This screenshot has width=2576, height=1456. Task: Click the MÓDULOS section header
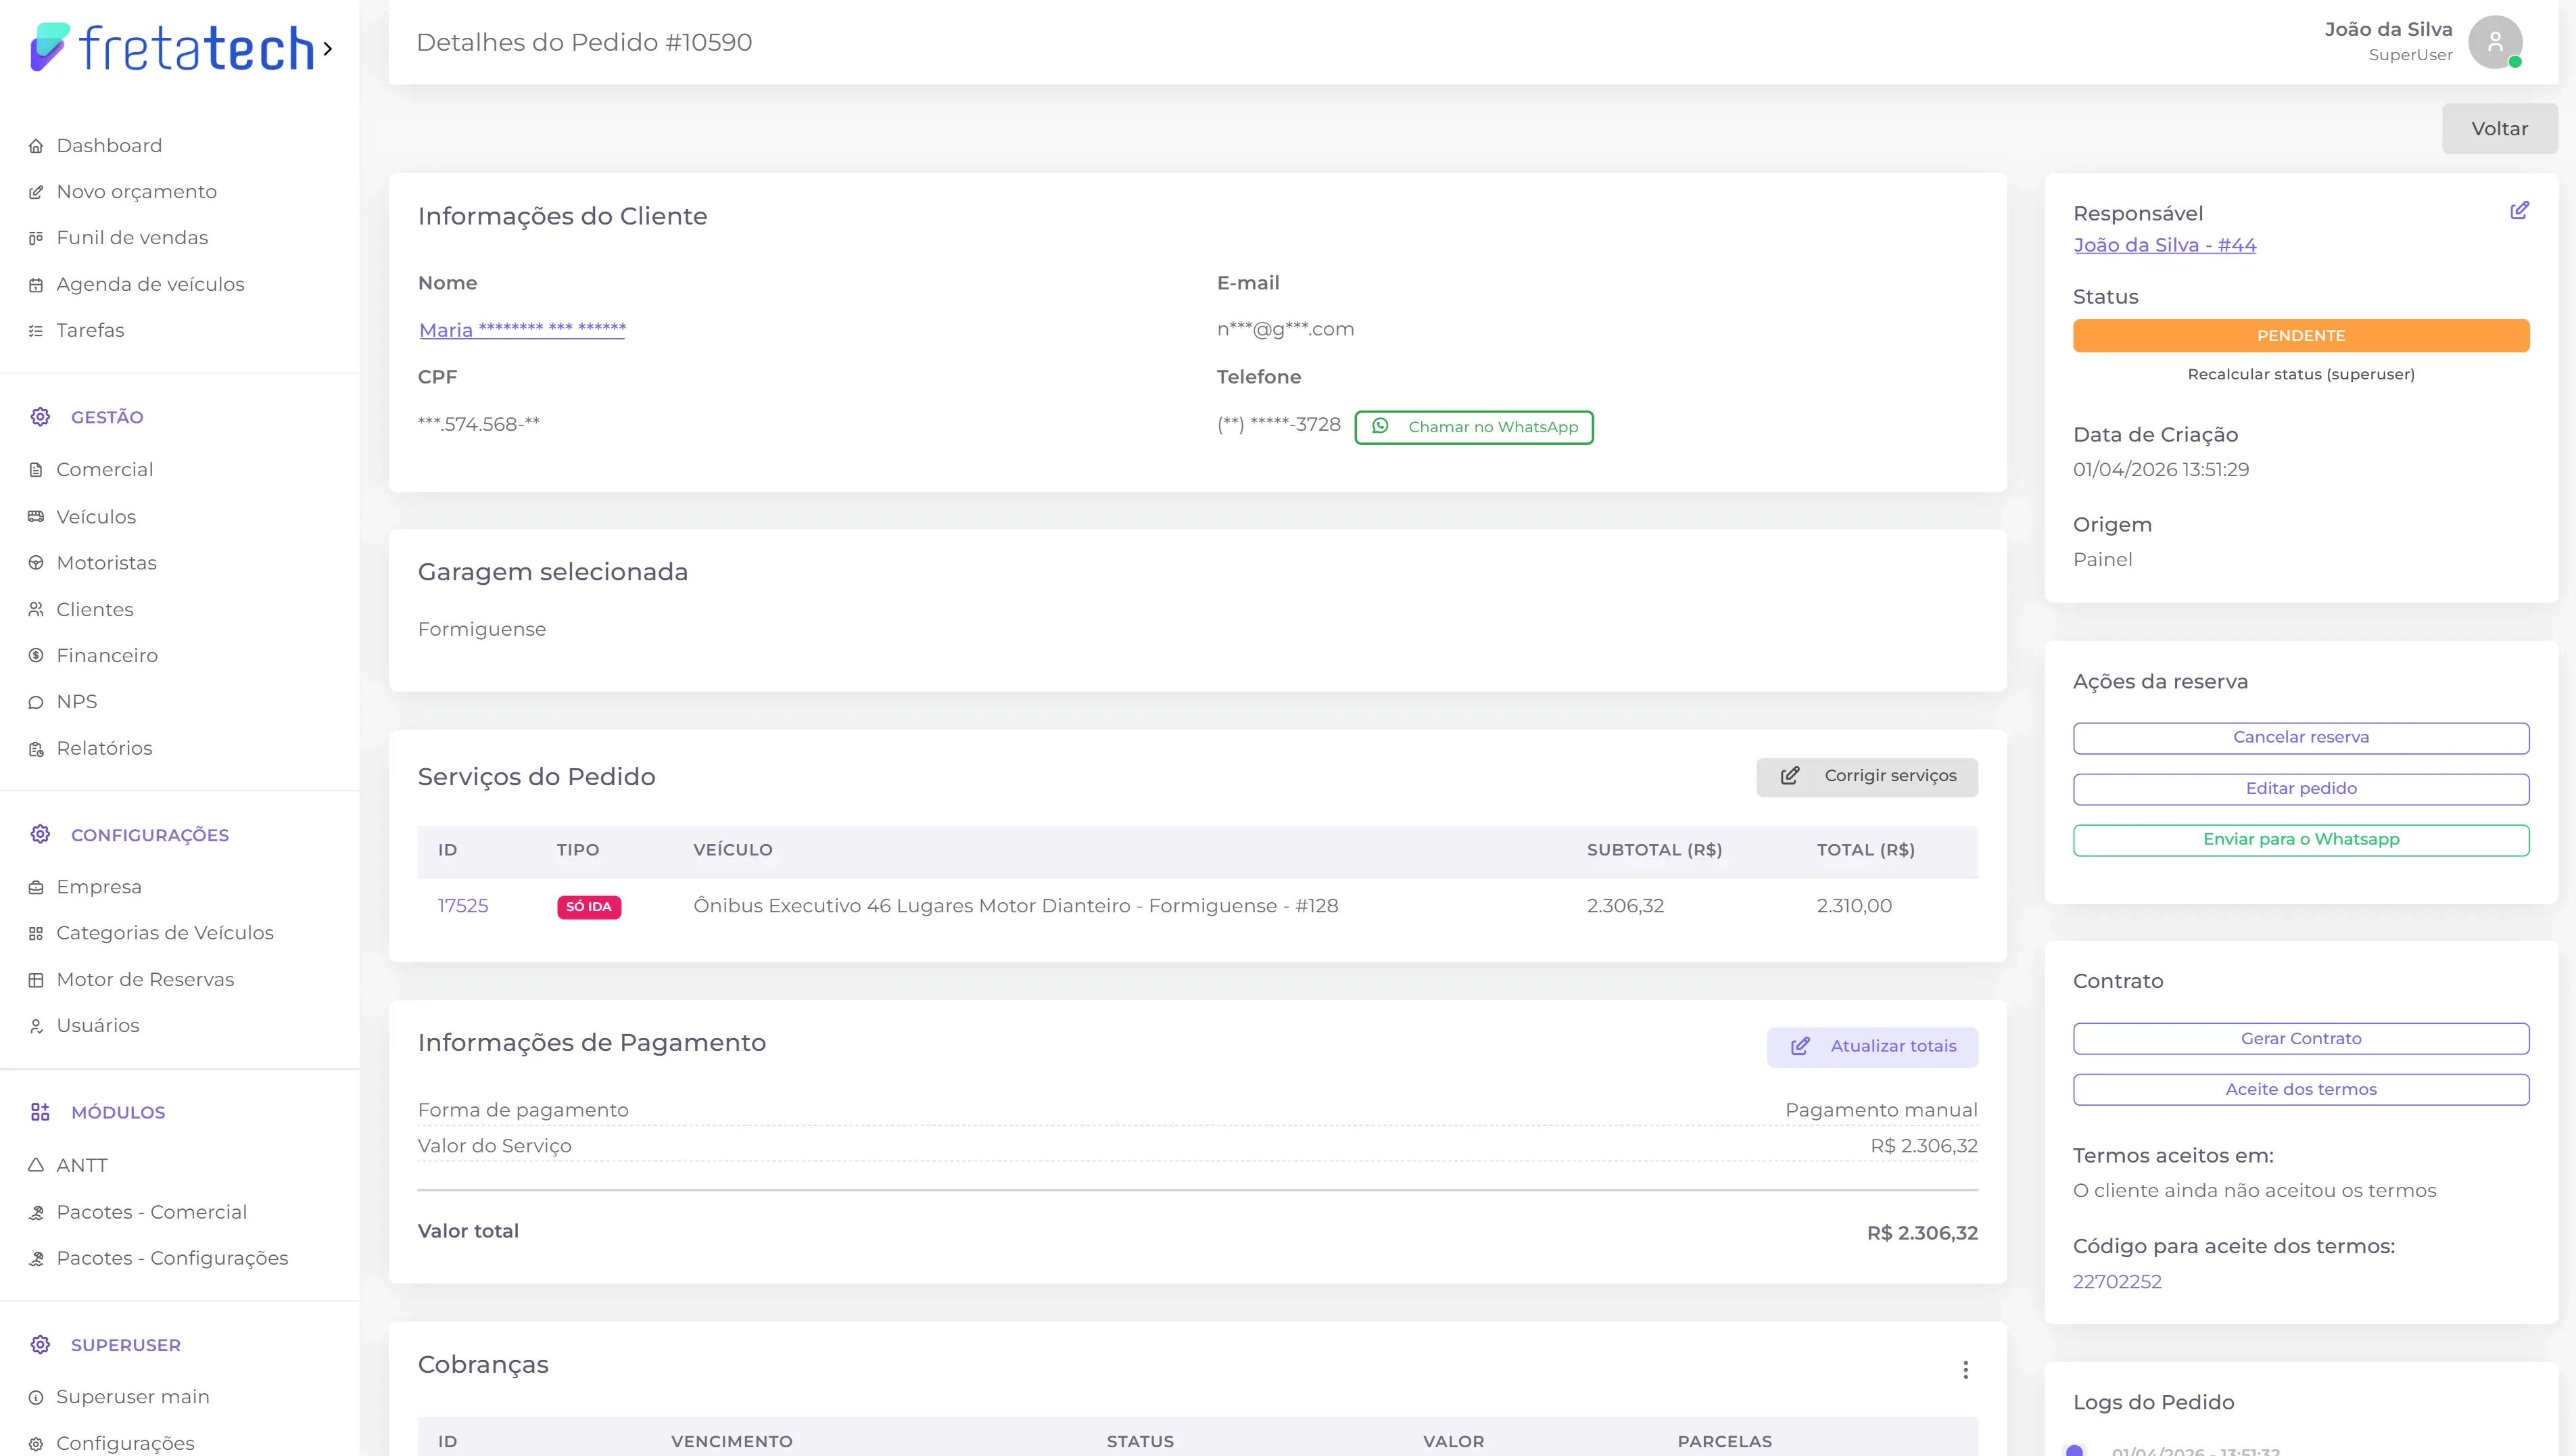118,1113
